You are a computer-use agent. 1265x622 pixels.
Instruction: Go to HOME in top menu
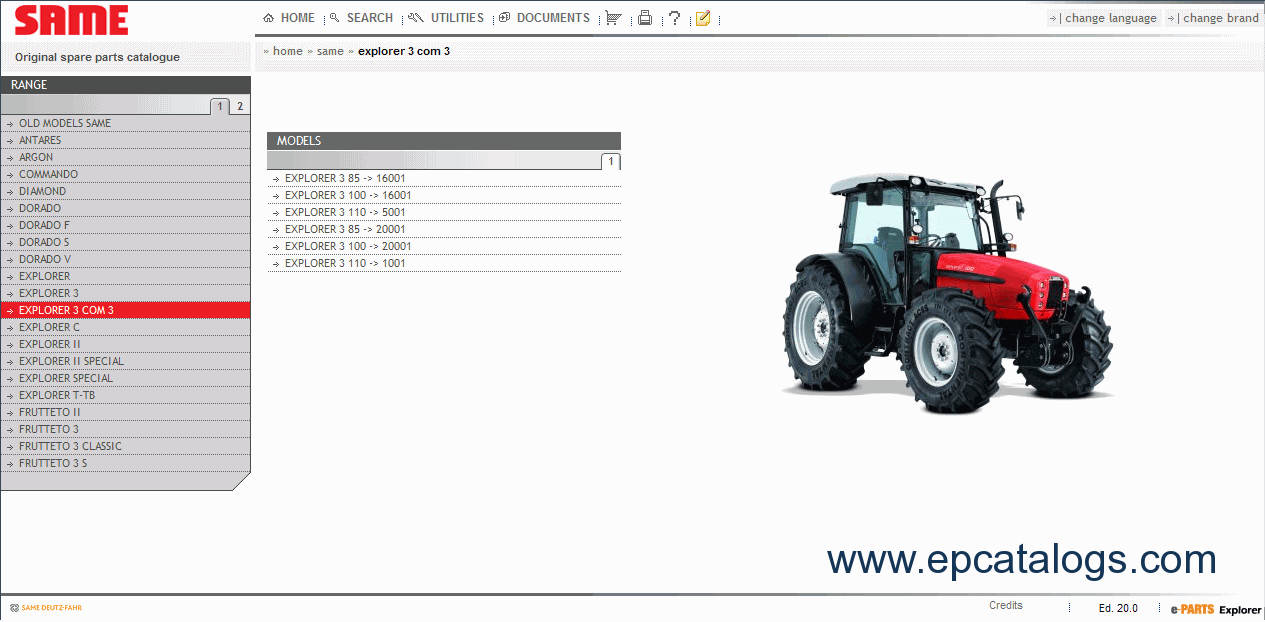pos(289,18)
